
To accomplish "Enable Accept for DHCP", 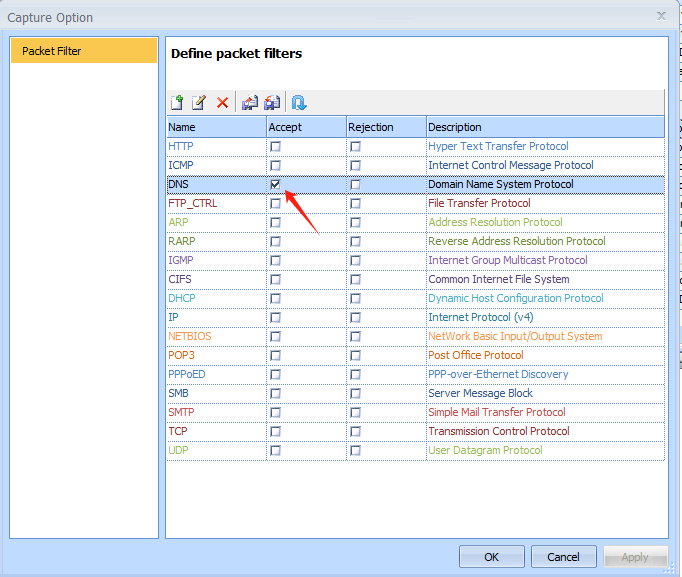I will tap(275, 298).
